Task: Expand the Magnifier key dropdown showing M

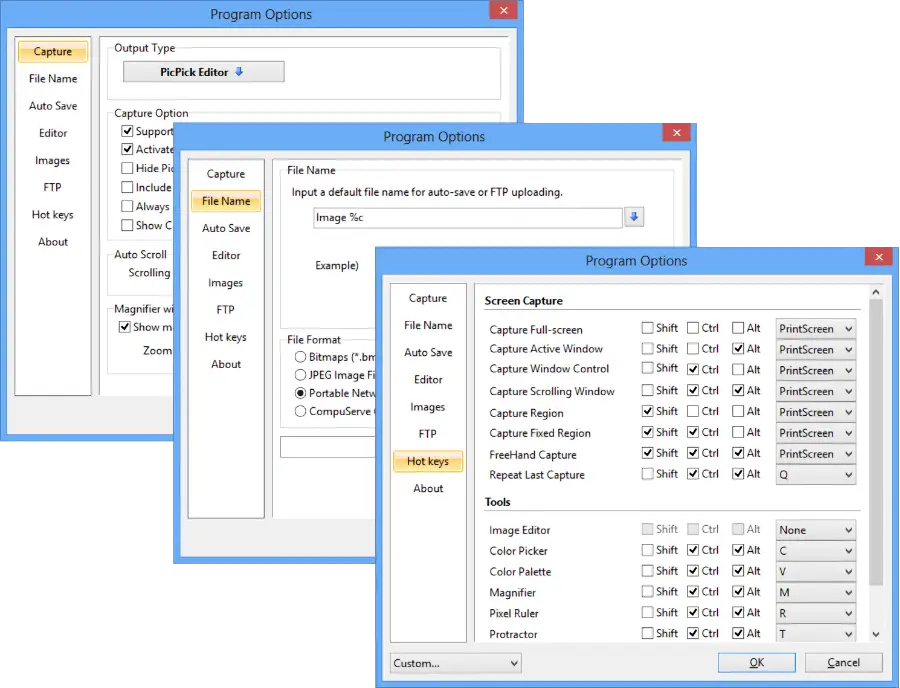Action: click(x=816, y=593)
